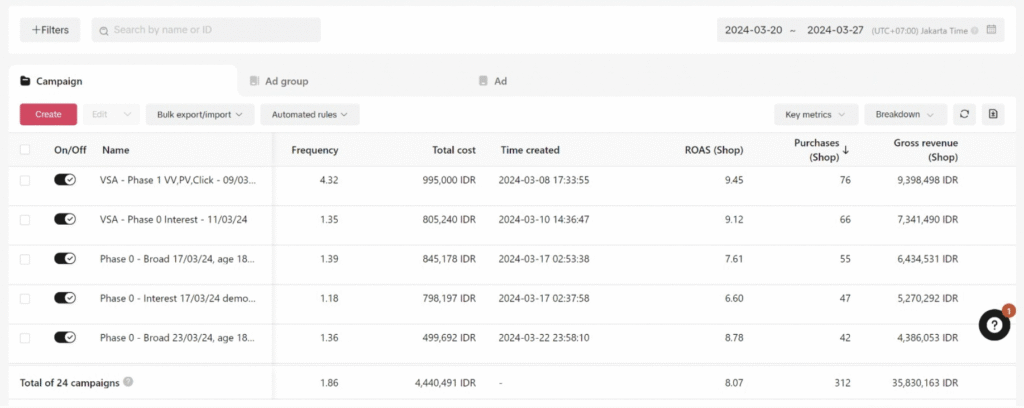Click the export report icon
This screenshot has width=1024, height=408.
(993, 115)
